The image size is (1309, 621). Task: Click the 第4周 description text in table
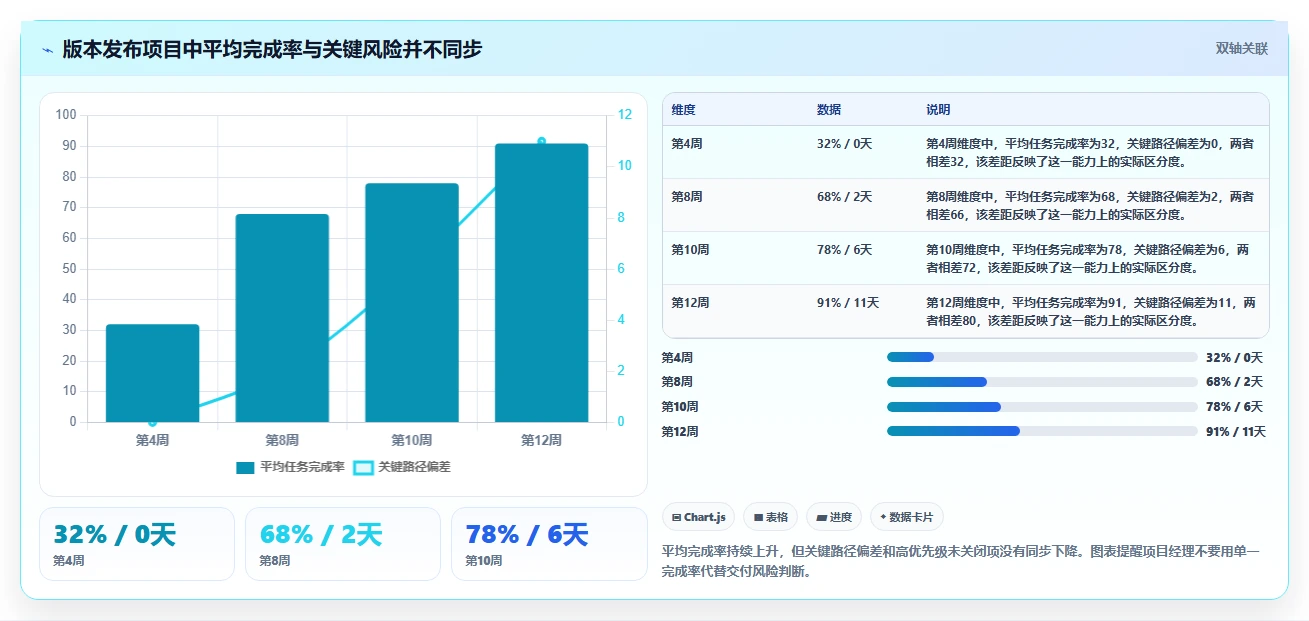[1090, 152]
